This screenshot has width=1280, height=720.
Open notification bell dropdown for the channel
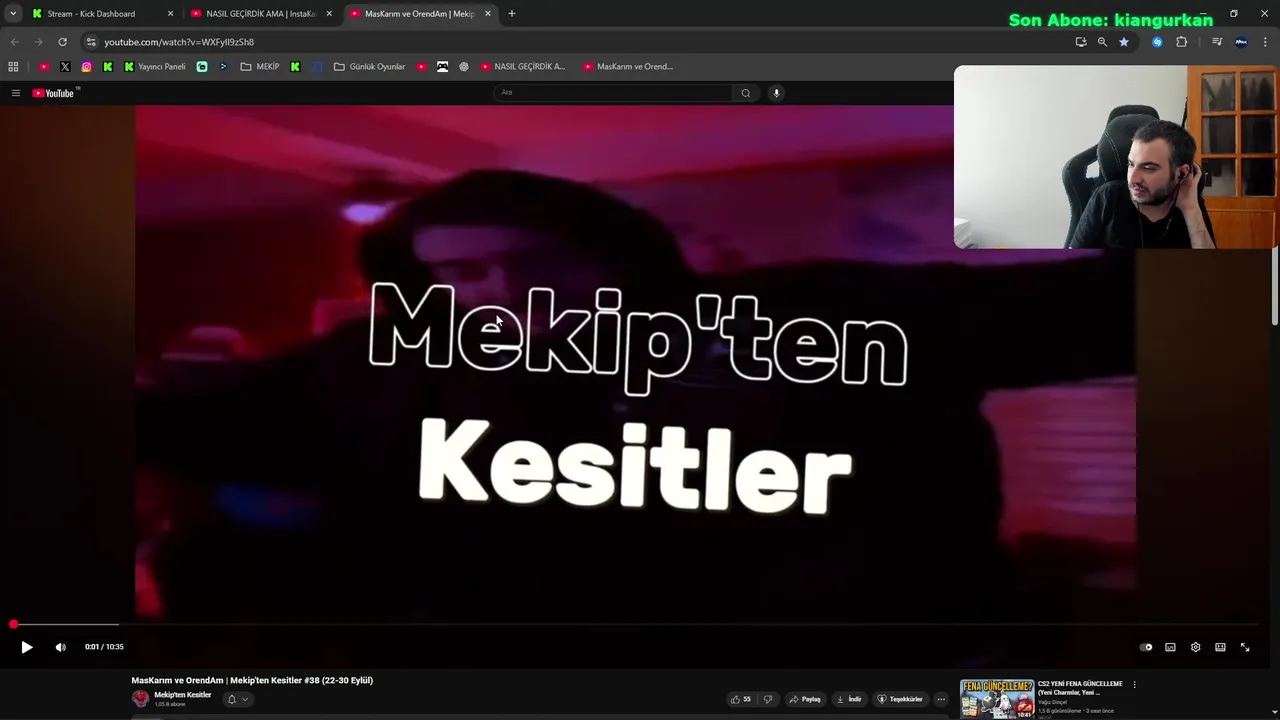237,699
